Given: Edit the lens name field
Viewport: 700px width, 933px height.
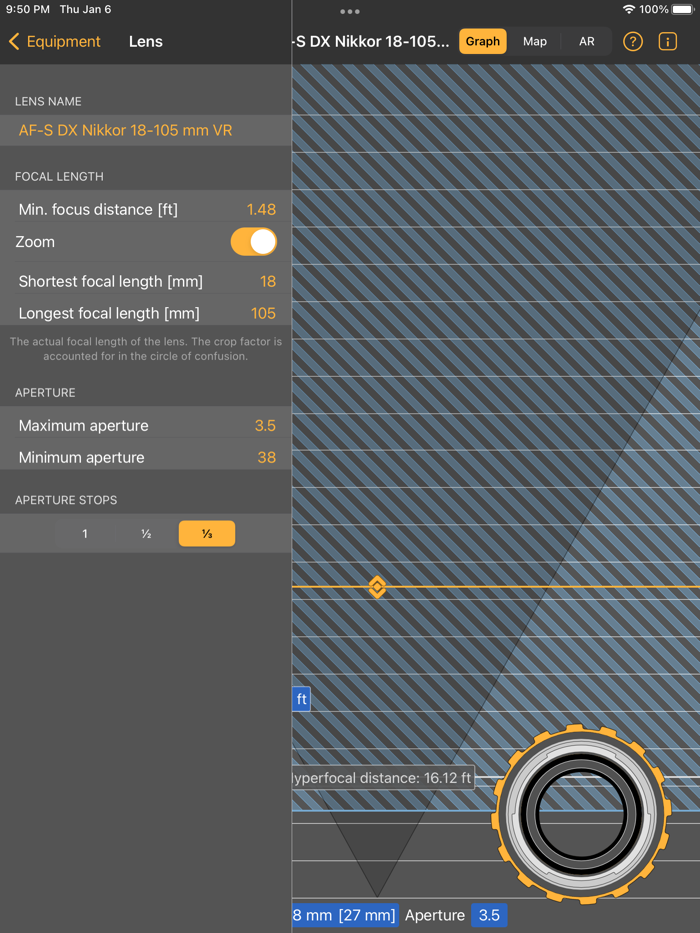Looking at the screenshot, I should coord(146,130).
